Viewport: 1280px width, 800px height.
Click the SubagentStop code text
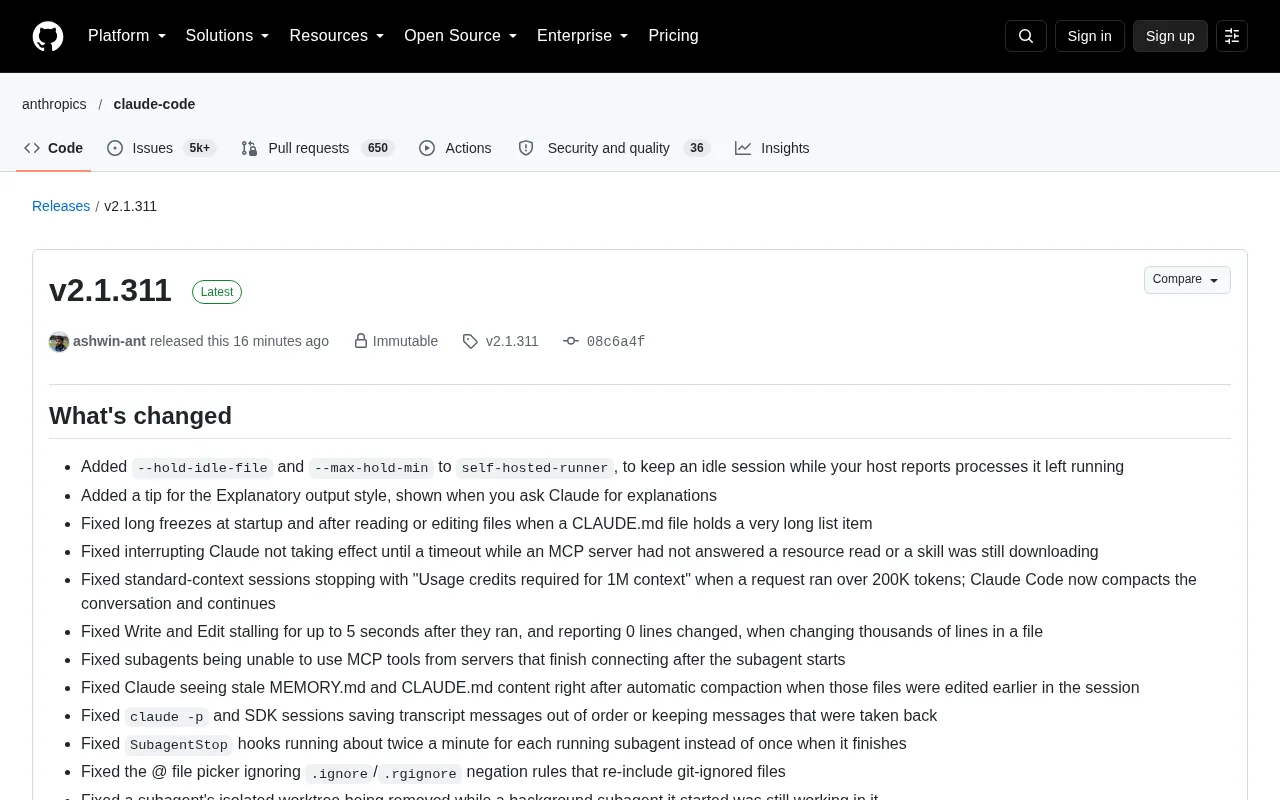179,745
